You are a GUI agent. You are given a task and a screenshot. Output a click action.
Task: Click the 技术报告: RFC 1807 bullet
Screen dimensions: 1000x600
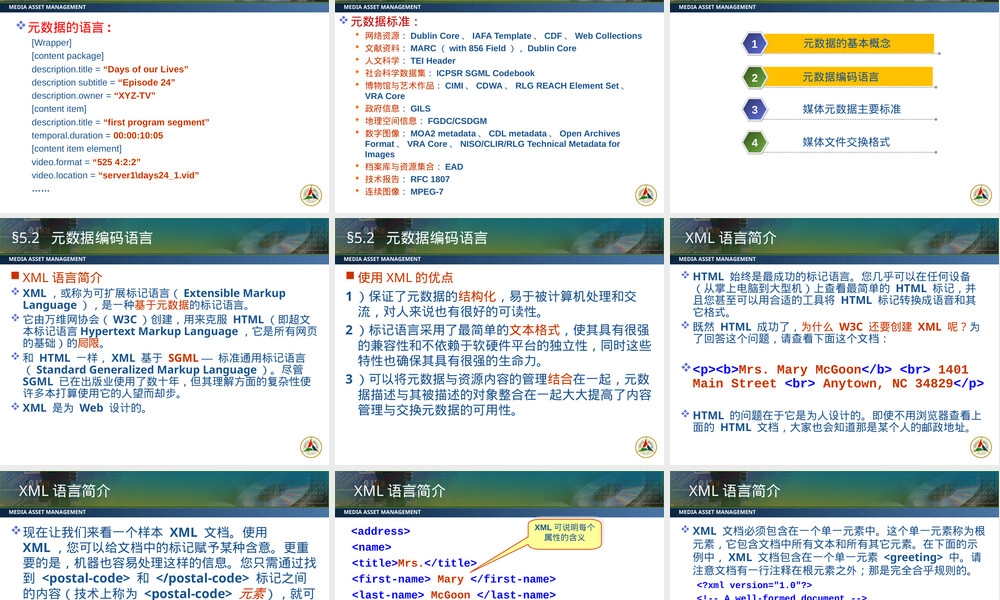(x=407, y=179)
